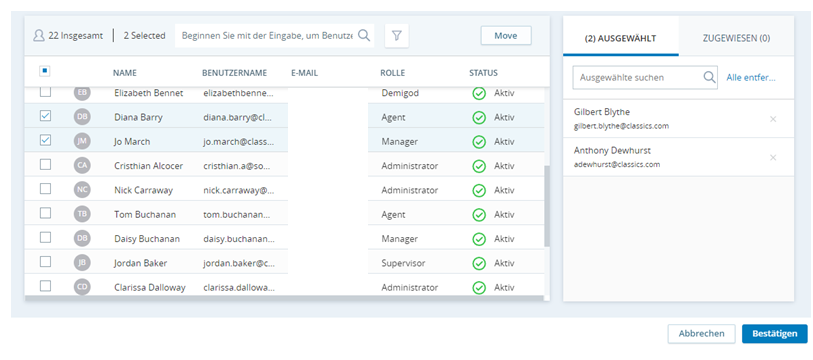Click Aktiv status check icon for Jo March
This screenshot has width=813, height=360.
pyautogui.click(x=479, y=141)
